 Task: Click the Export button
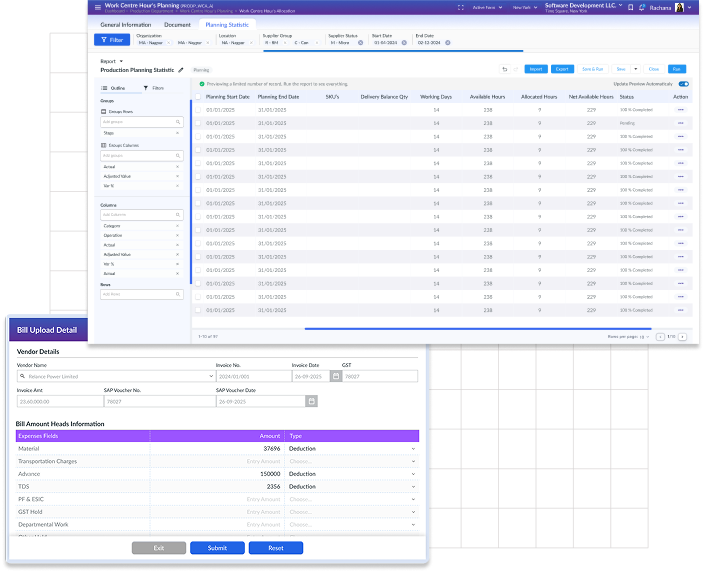pos(562,69)
